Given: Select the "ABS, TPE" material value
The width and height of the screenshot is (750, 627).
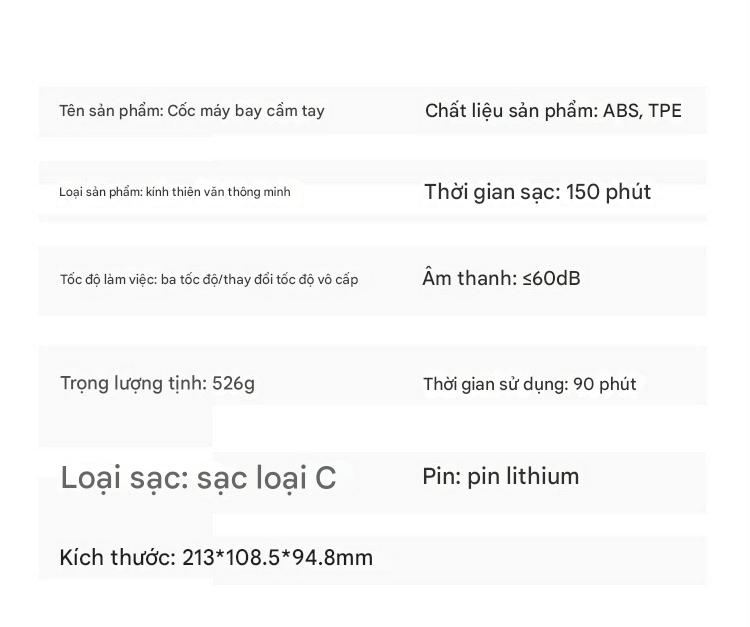Looking at the screenshot, I should pos(642,111).
